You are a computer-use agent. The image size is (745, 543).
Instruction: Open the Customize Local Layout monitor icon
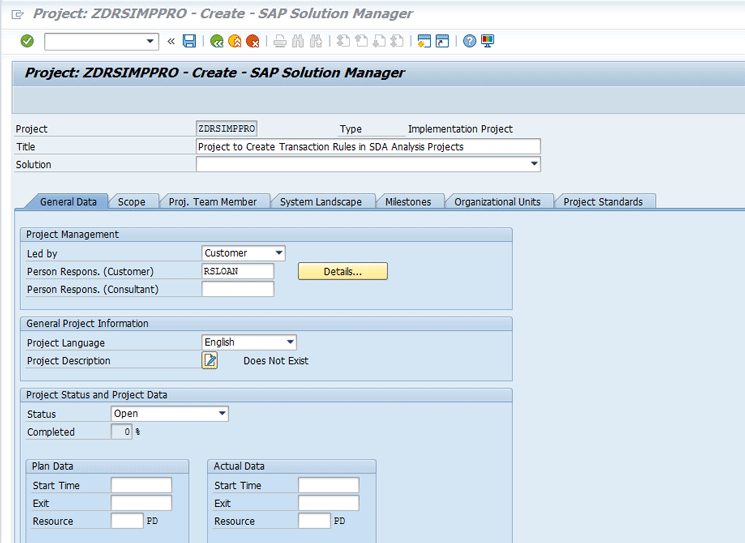(488, 41)
